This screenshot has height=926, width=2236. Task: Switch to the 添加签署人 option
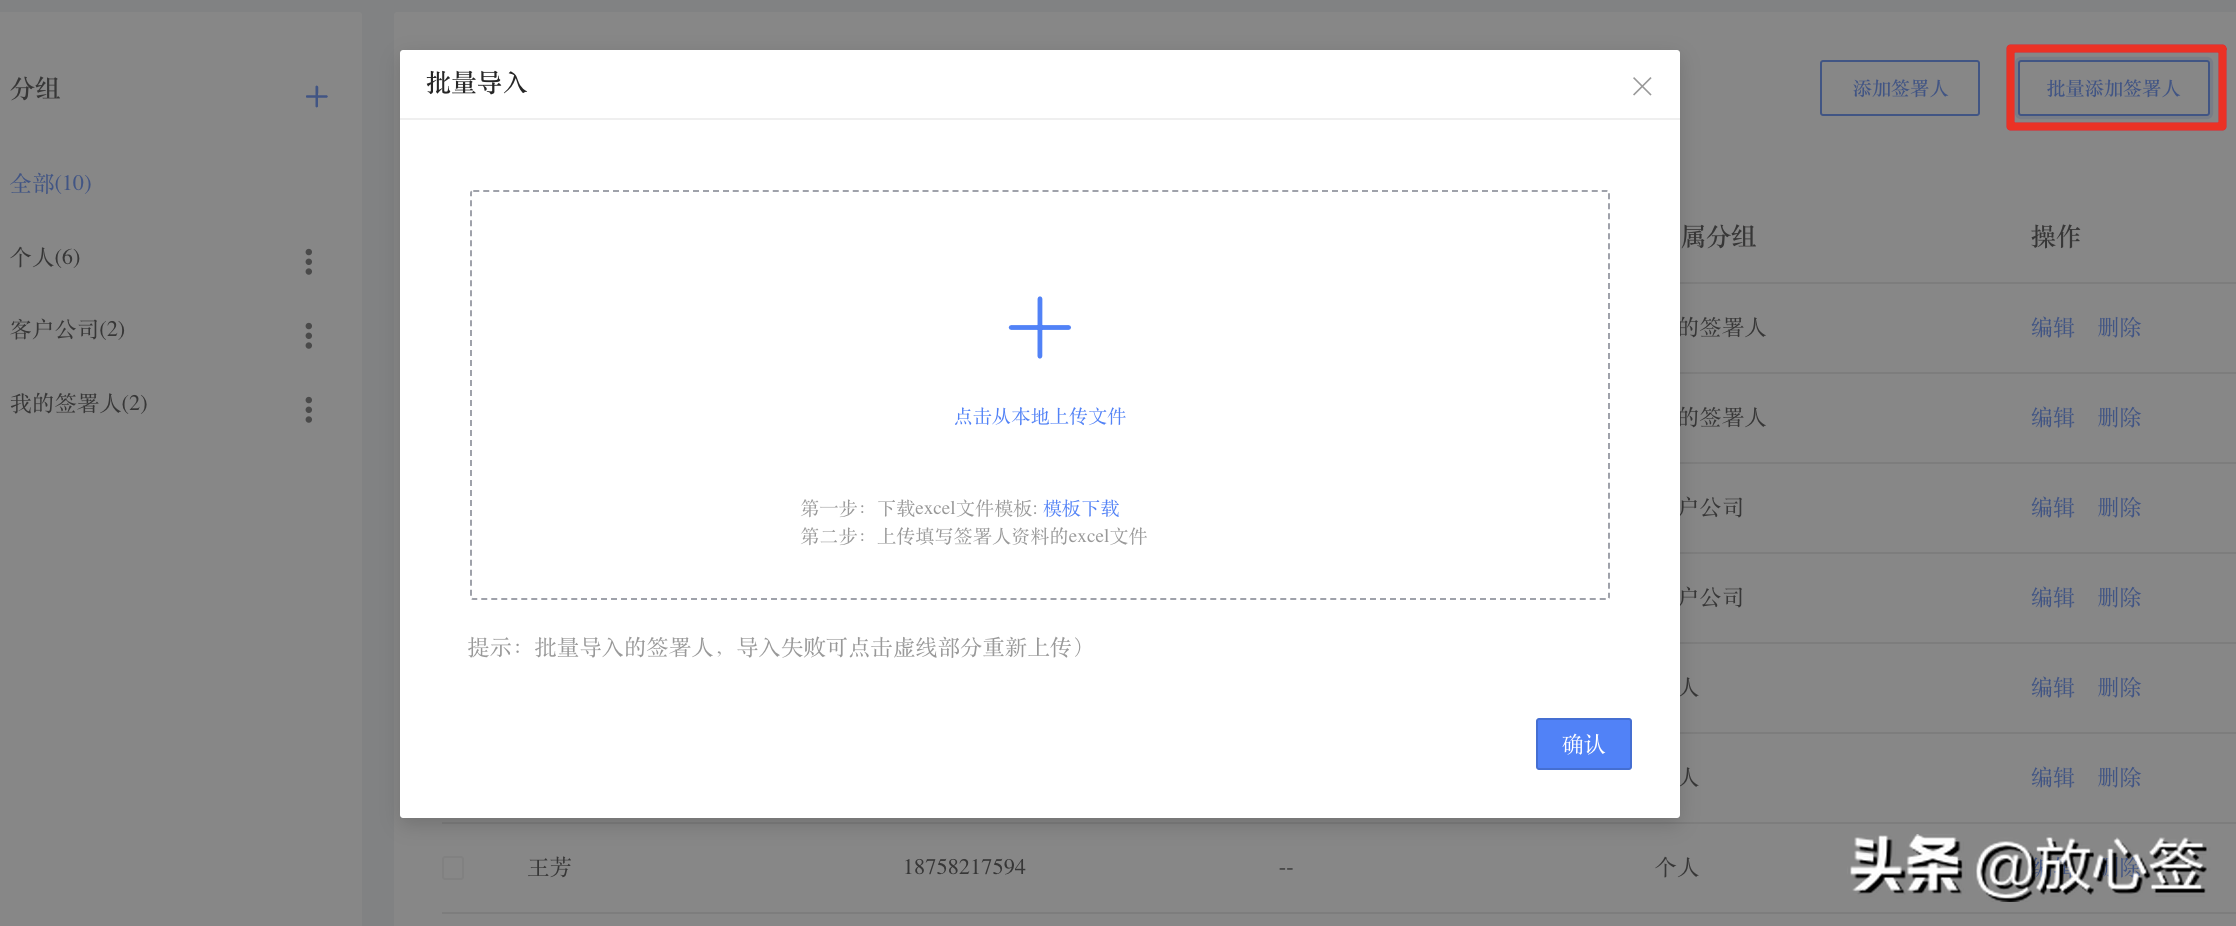click(1898, 88)
